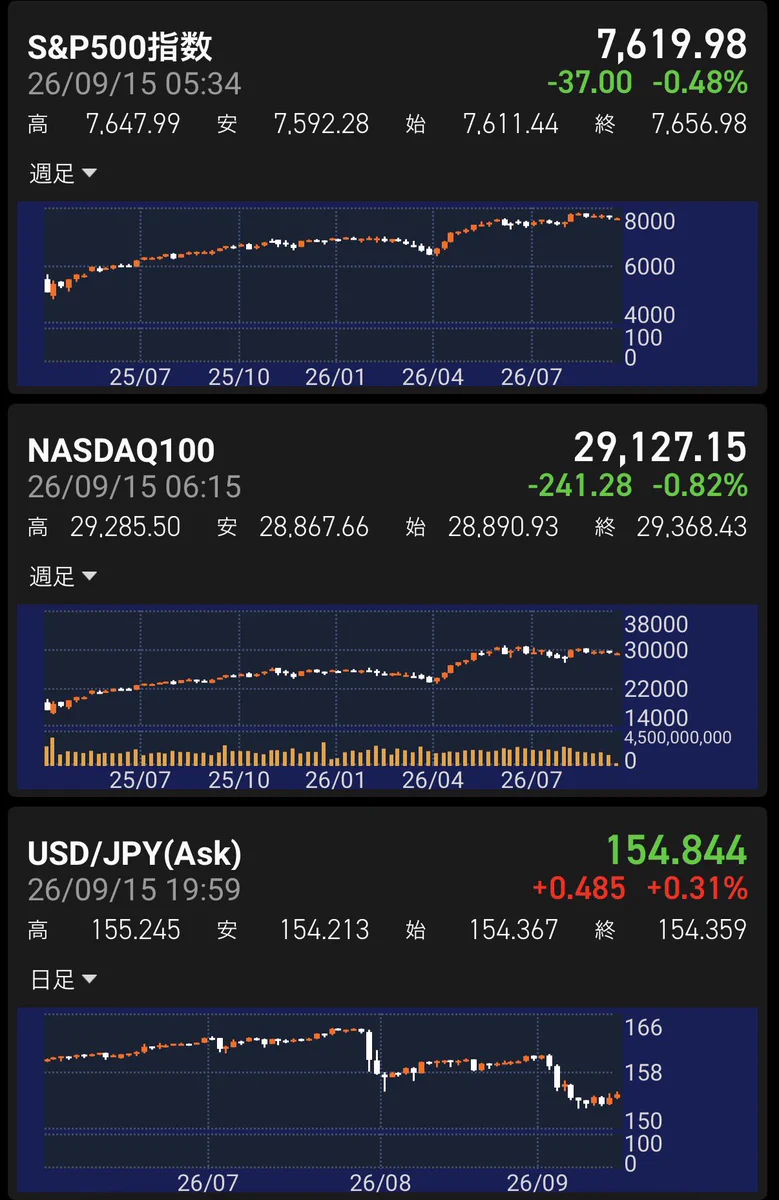The image size is (779, 1200).
Task: Open the 週足 dropdown under S&P500指数
Action: [x=63, y=174]
